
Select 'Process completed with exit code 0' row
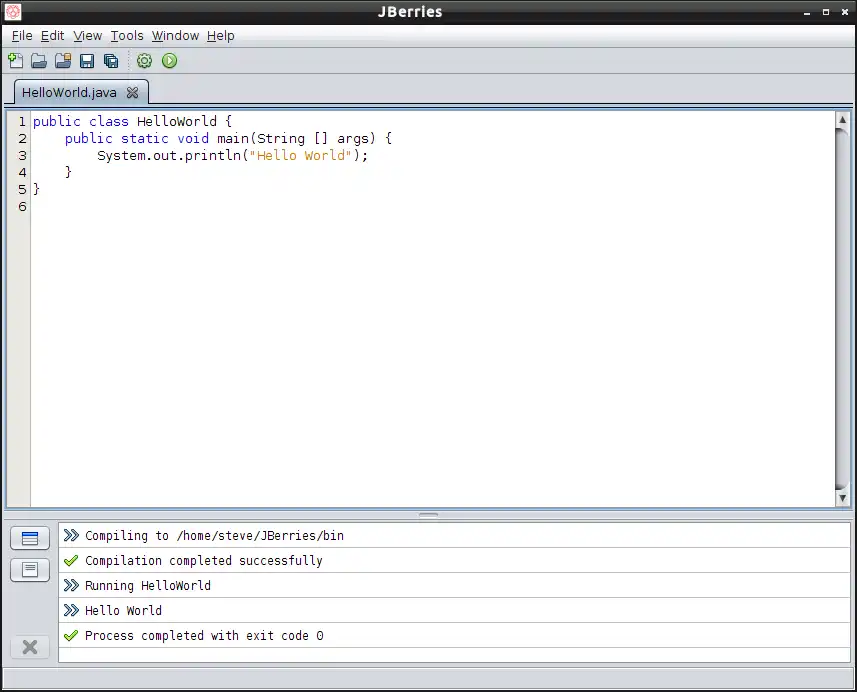tap(454, 636)
